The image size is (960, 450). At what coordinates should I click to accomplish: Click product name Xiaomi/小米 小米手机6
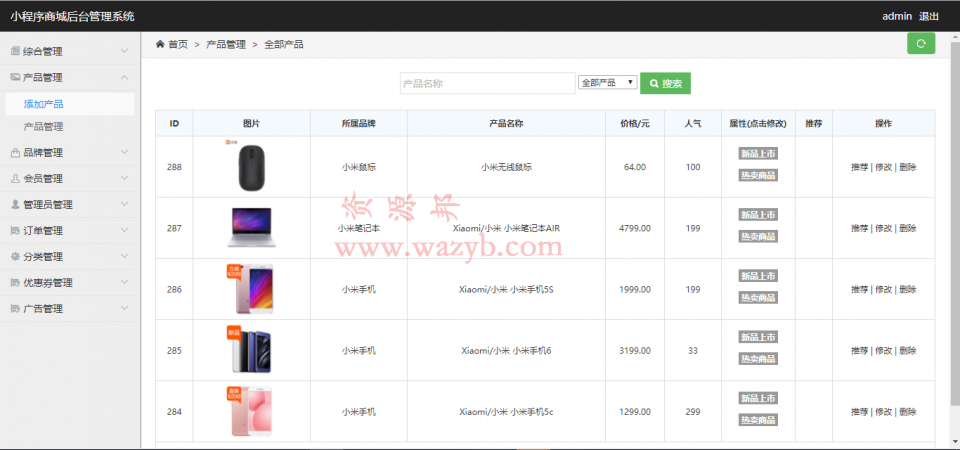[x=506, y=351]
